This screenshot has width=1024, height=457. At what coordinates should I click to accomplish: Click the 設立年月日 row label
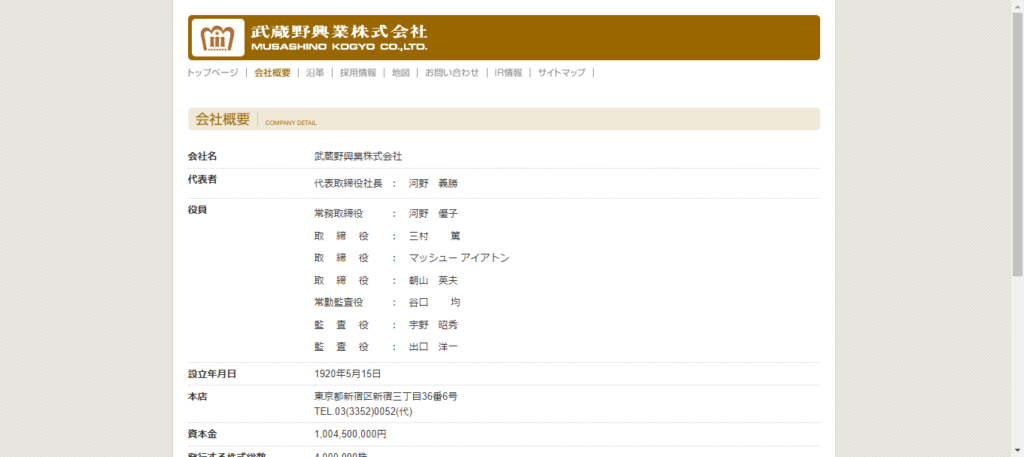pos(212,374)
